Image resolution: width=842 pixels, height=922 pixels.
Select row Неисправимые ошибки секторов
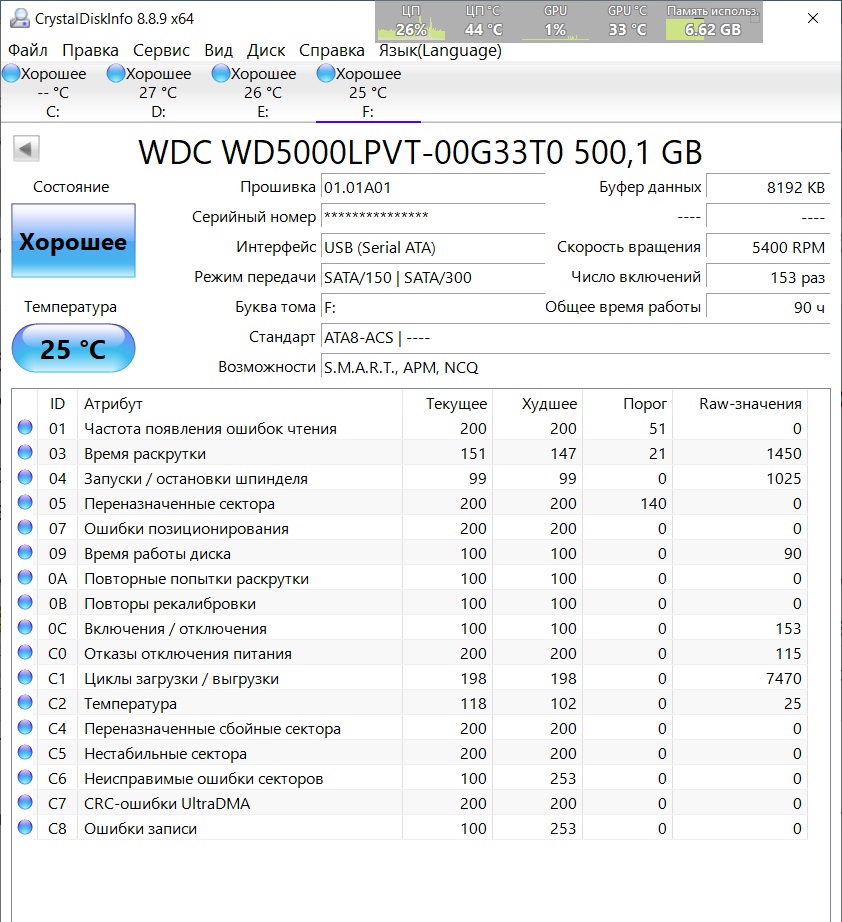coord(410,779)
